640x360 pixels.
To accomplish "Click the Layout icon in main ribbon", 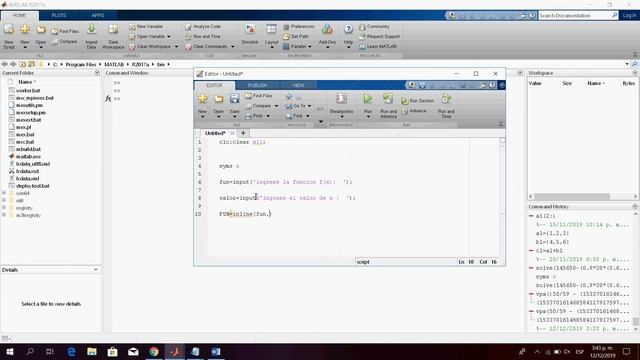I will [271, 29].
